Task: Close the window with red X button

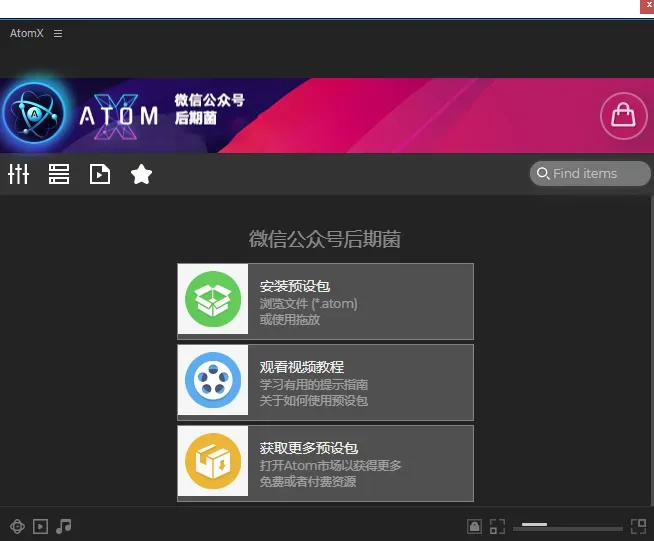Action: coord(647,6)
